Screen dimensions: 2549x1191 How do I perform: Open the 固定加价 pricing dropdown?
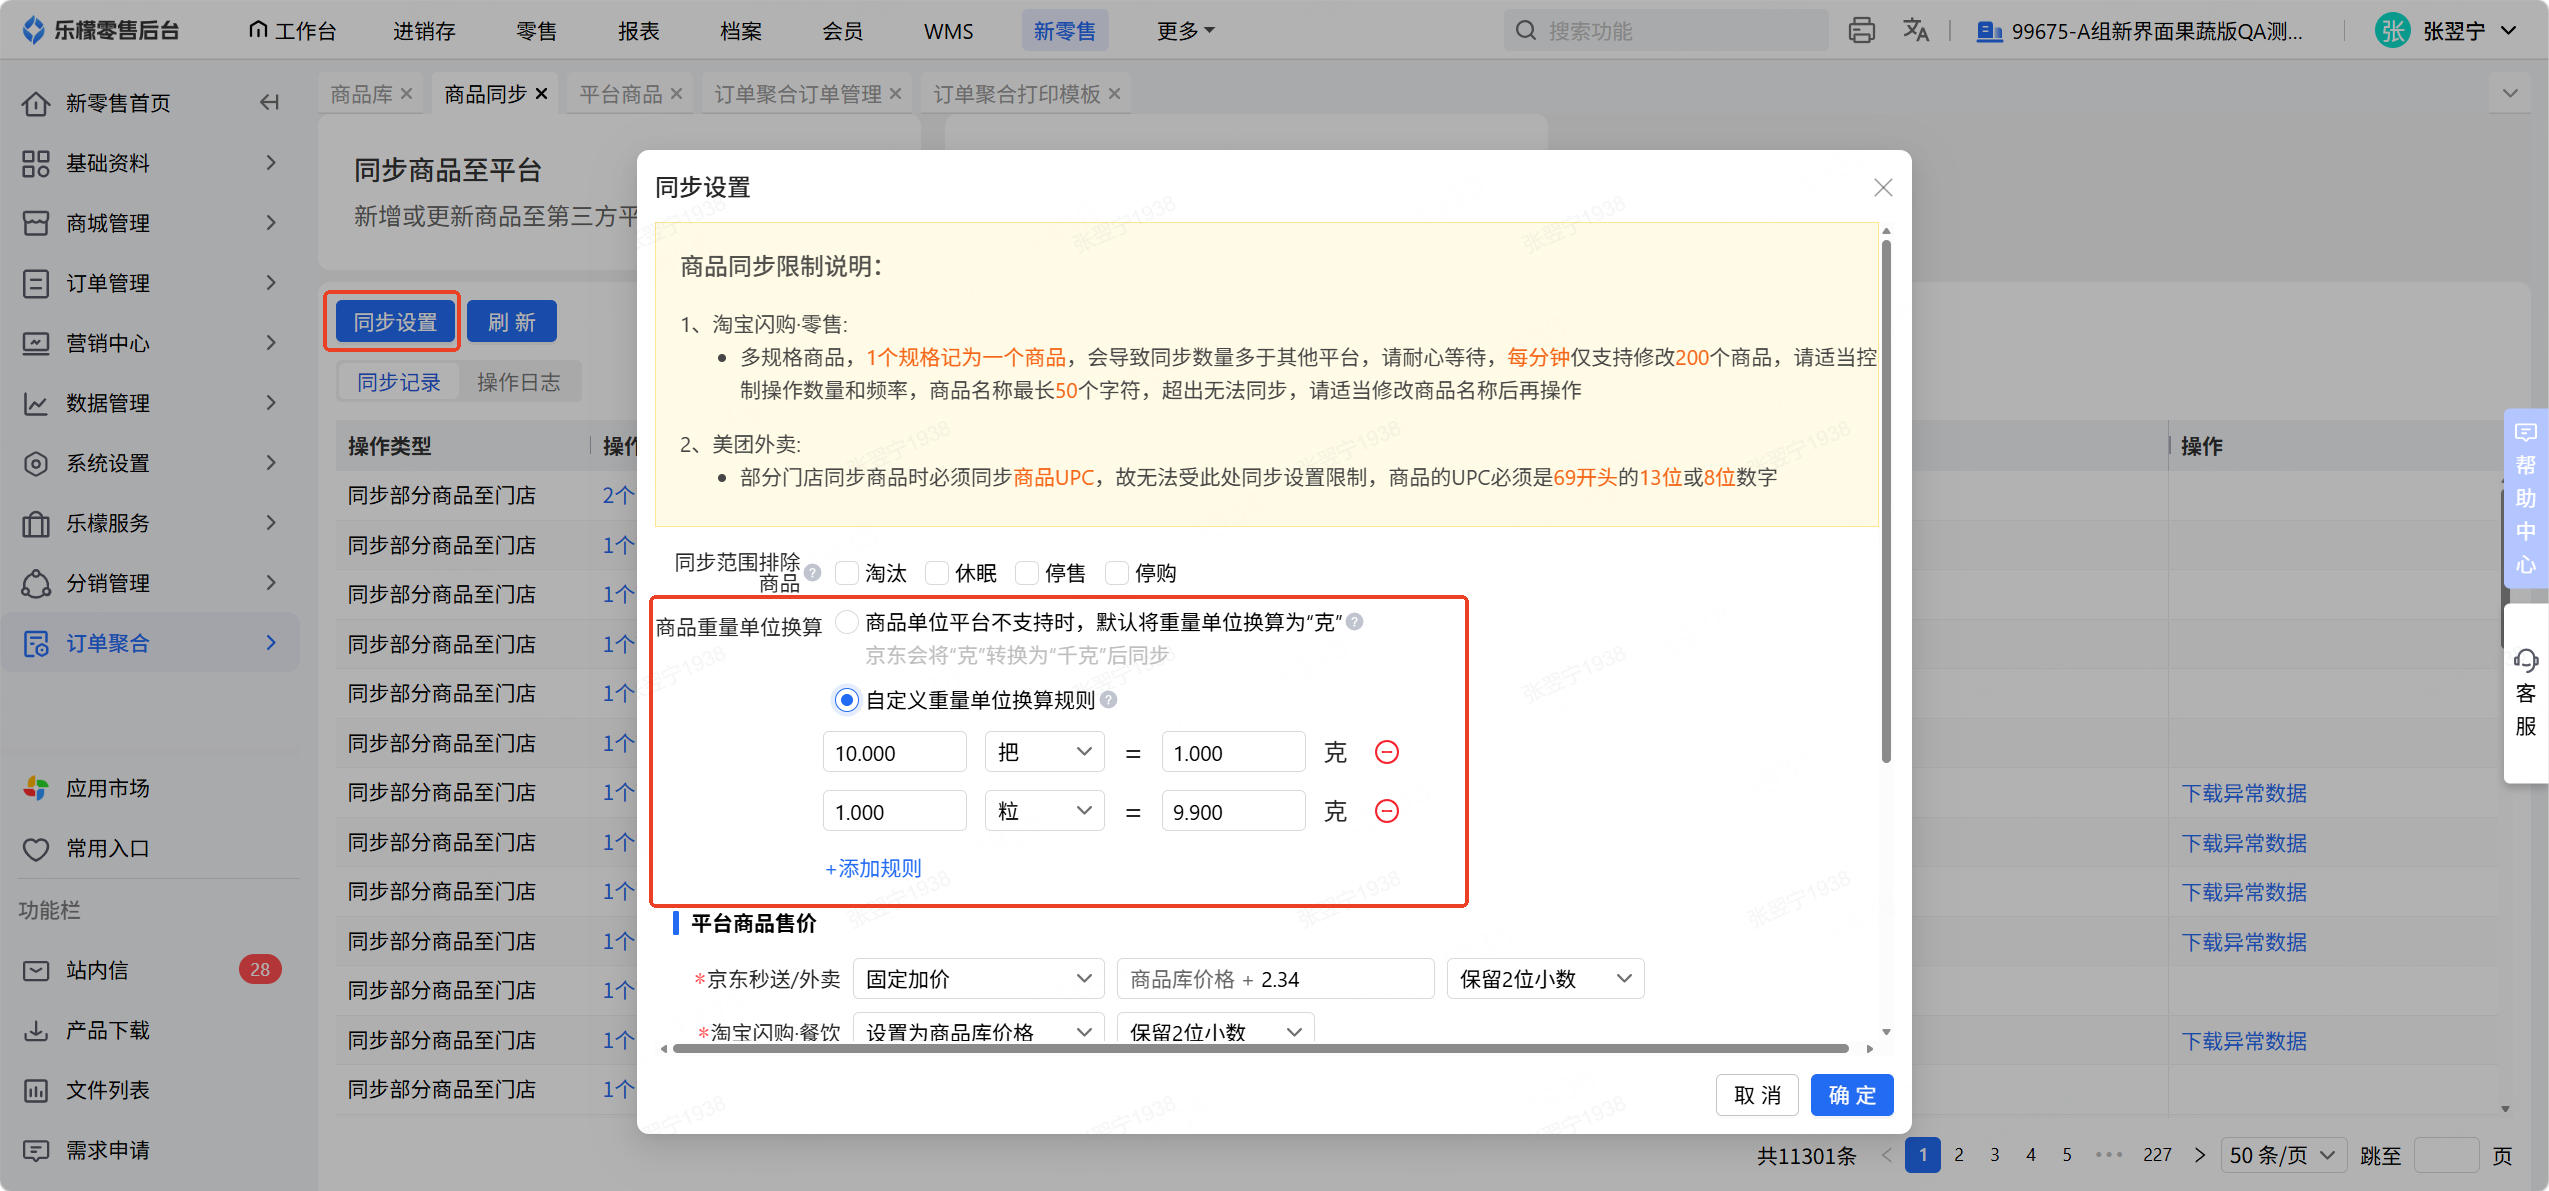[x=978, y=979]
